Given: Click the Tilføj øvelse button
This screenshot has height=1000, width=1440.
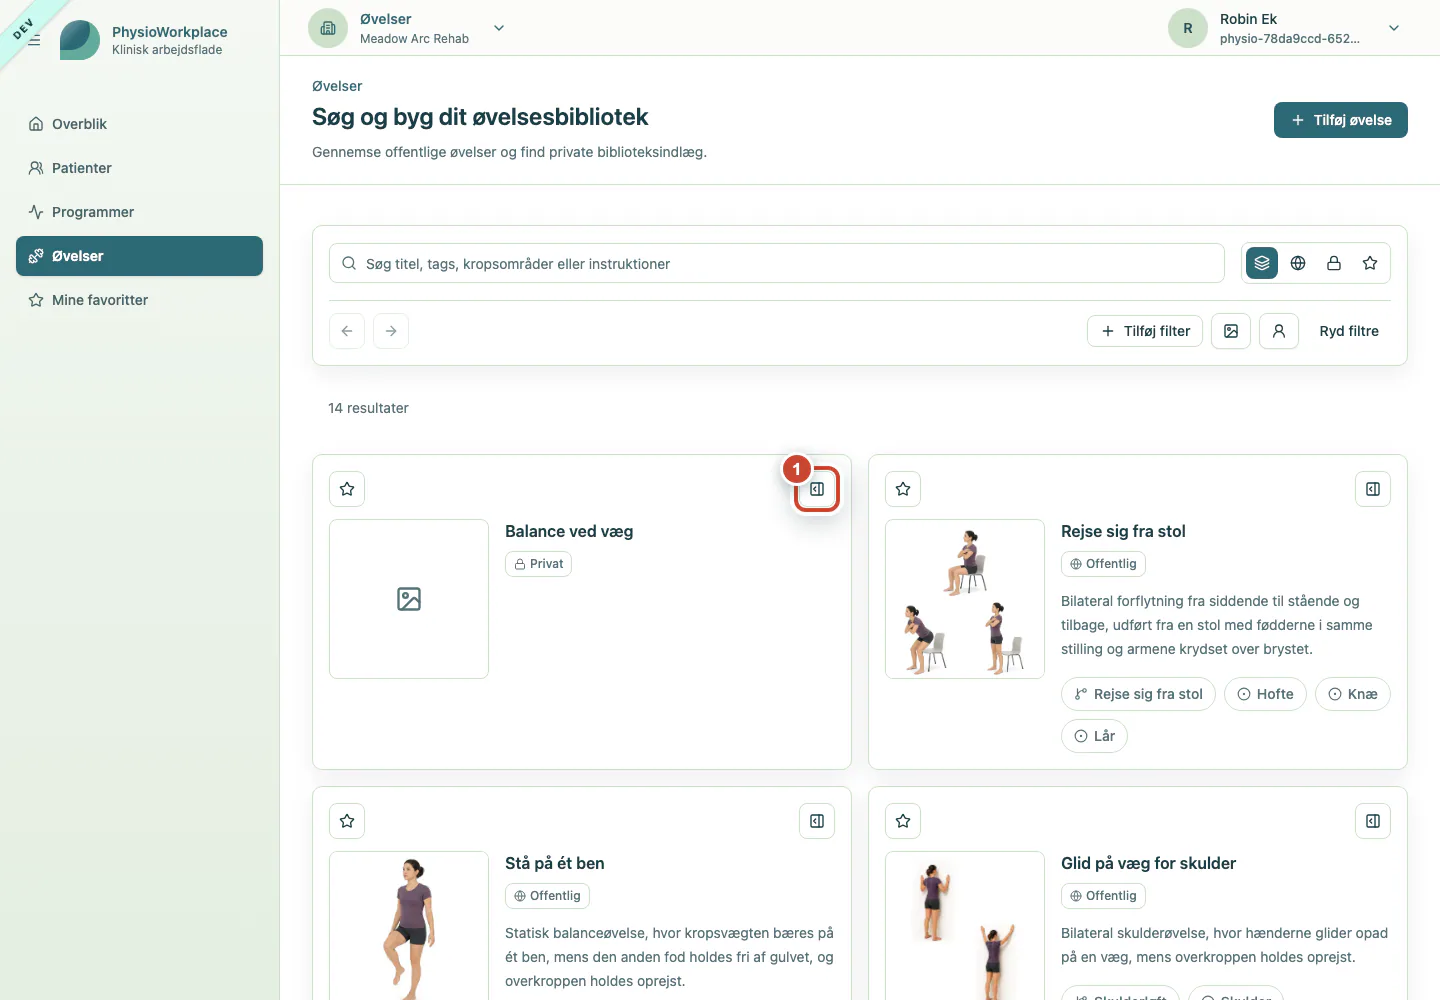Looking at the screenshot, I should coord(1341,120).
